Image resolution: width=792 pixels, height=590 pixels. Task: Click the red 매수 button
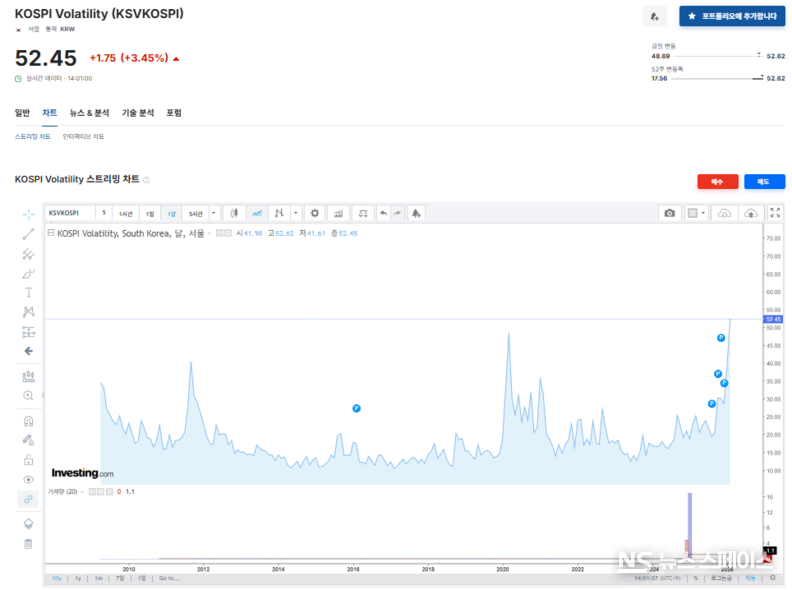(x=716, y=181)
